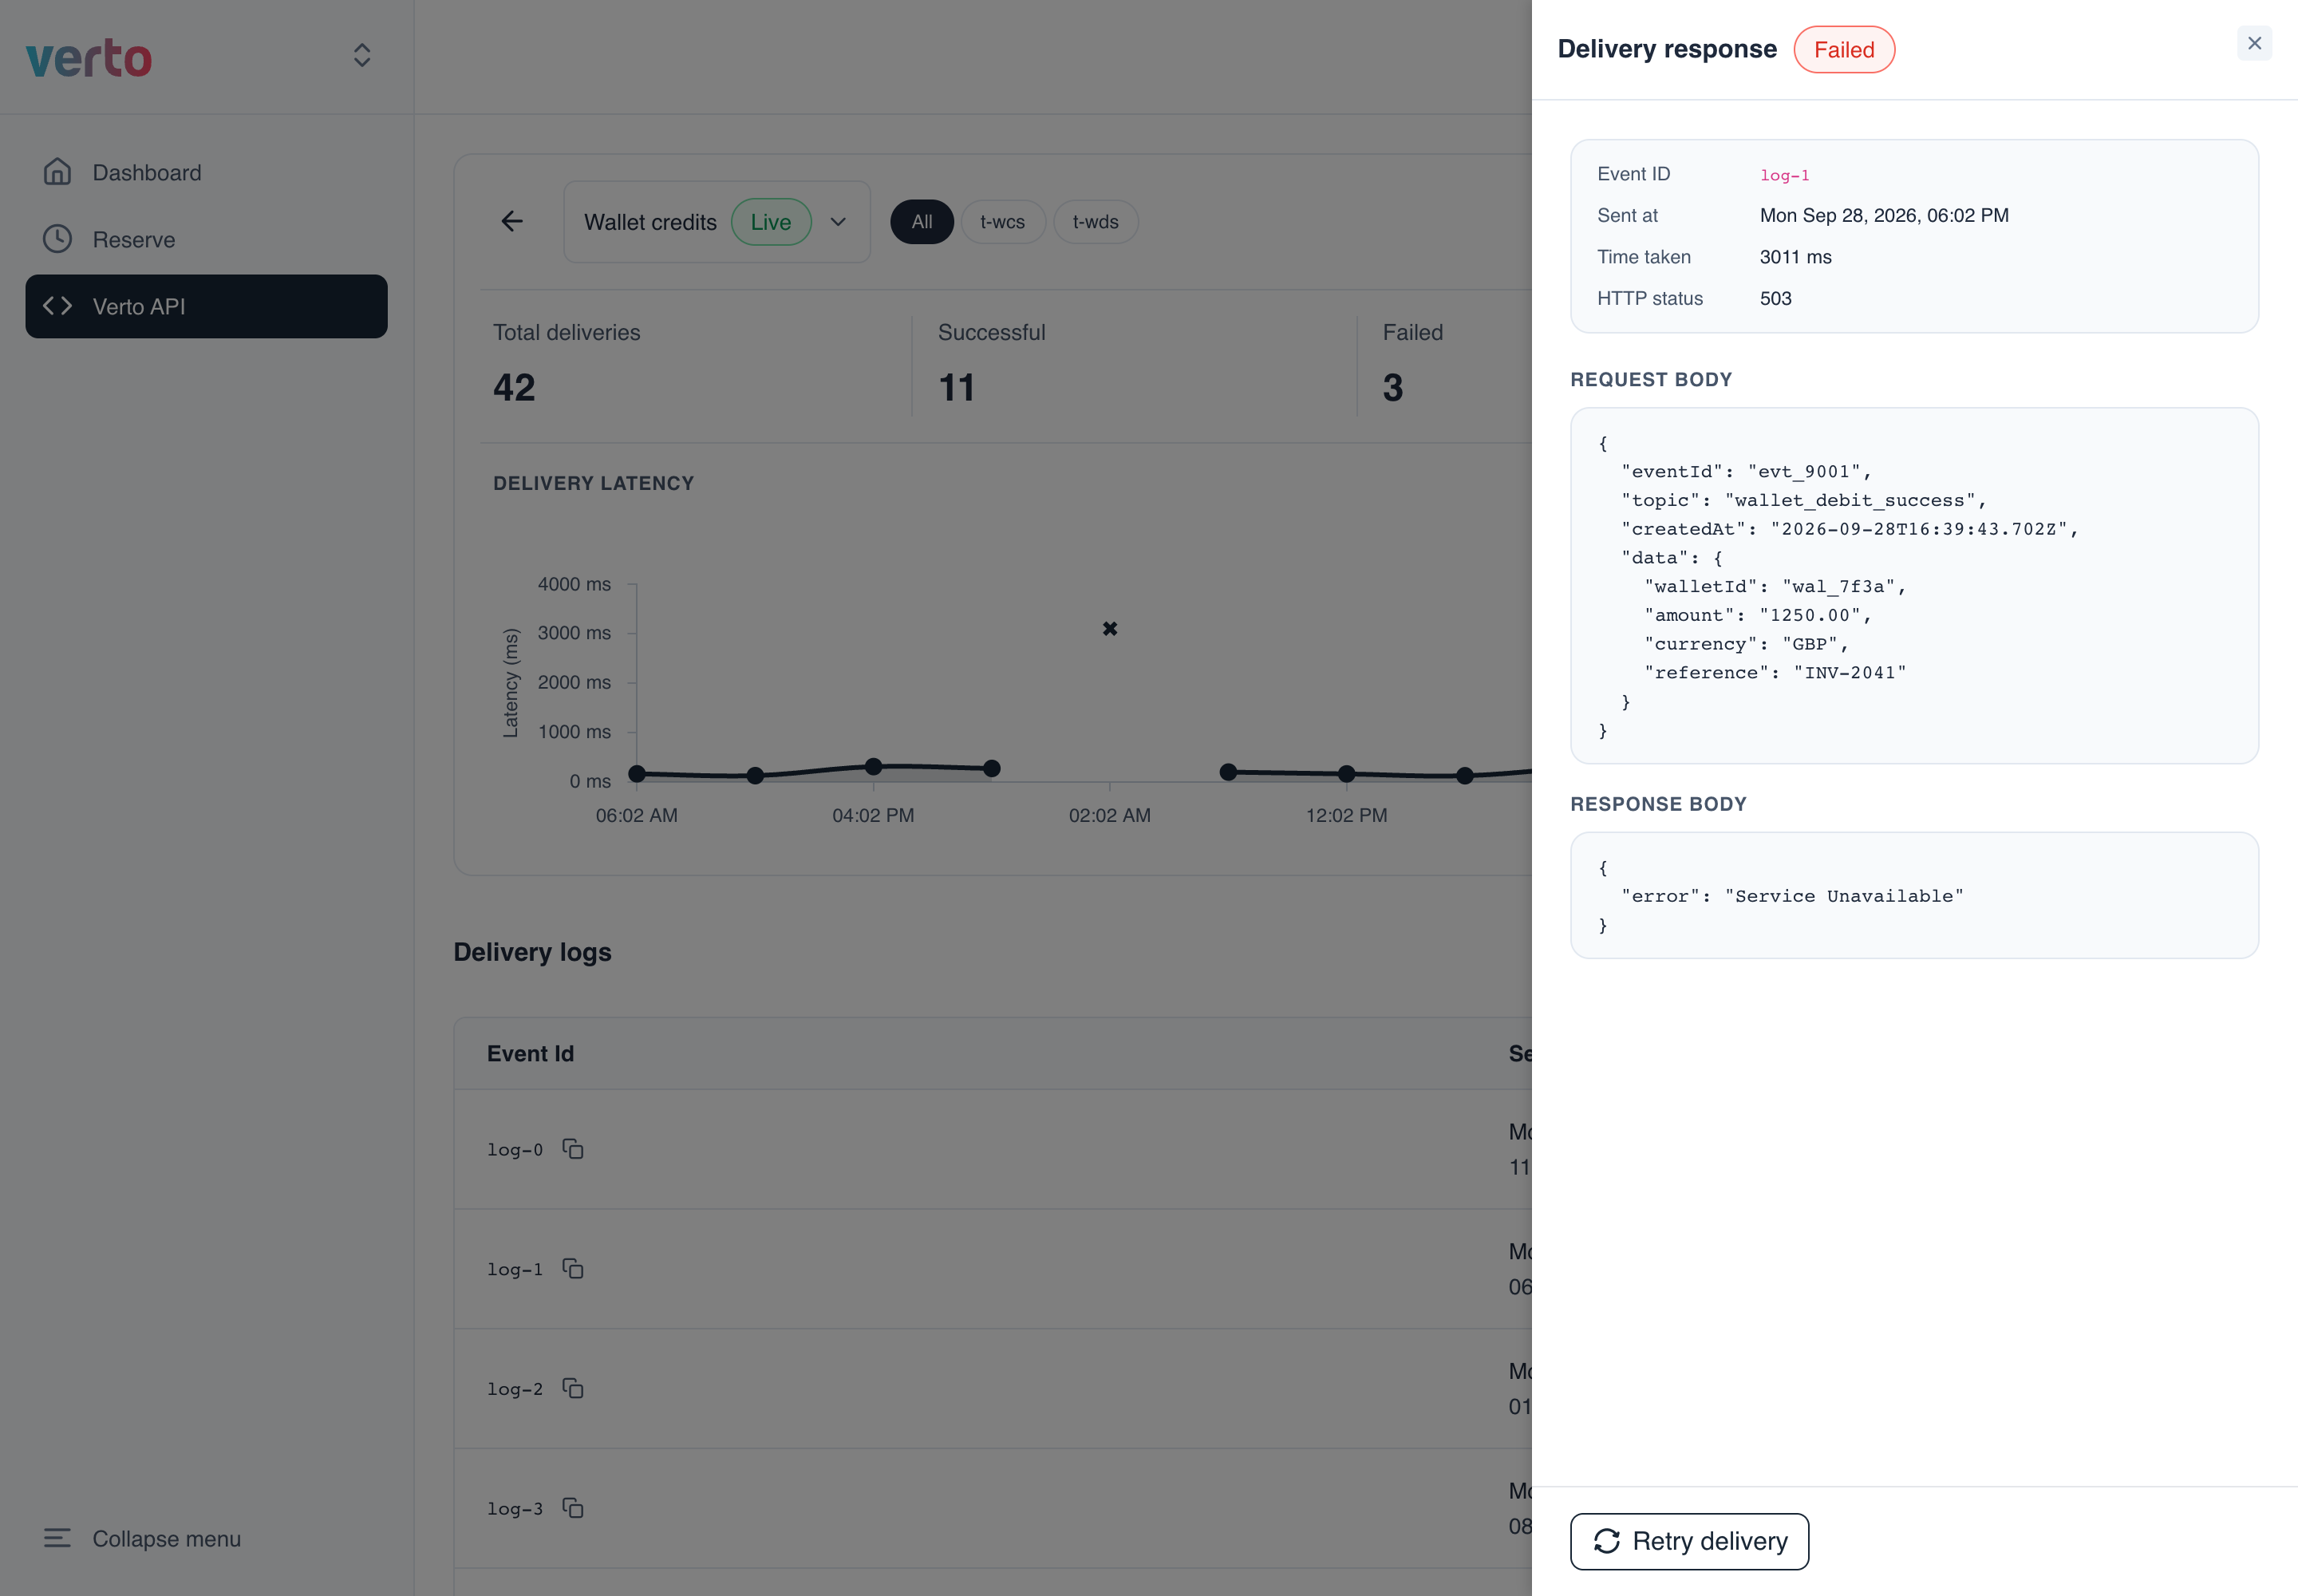The height and width of the screenshot is (1596, 2298).
Task: Click the 3011 ms time taken value
Action: coord(1795,257)
